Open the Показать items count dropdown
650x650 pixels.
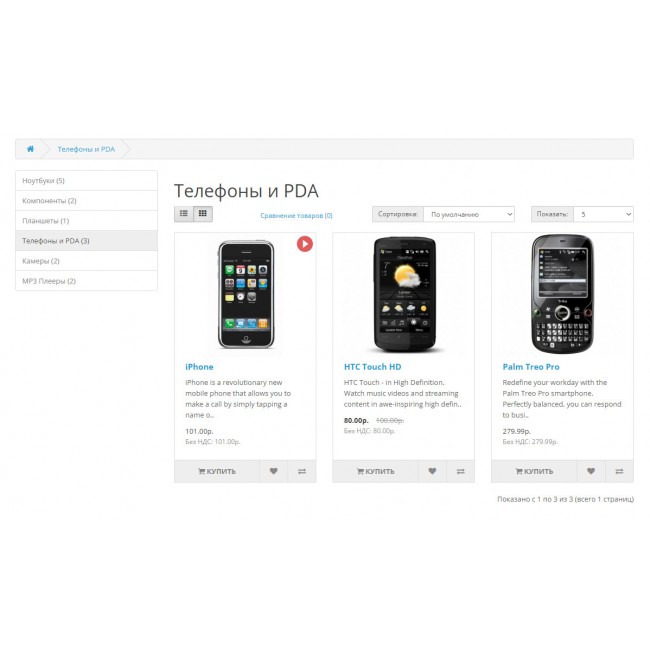click(603, 214)
